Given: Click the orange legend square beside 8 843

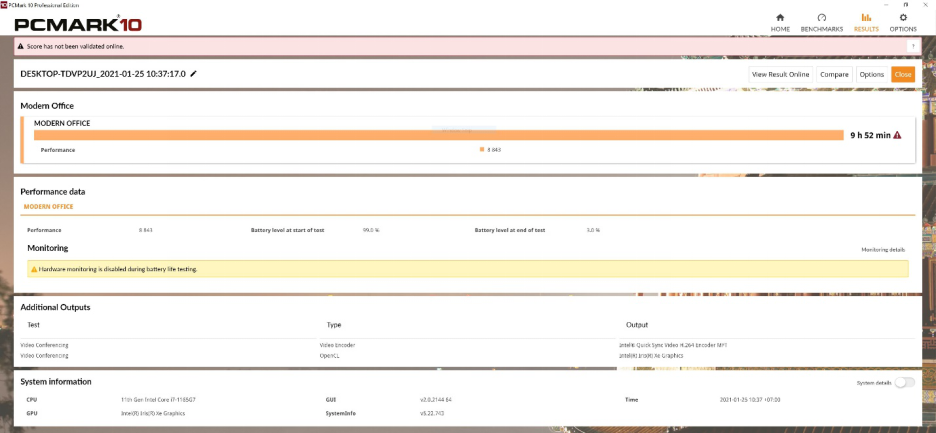Looking at the screenshot, I should 482,150.
